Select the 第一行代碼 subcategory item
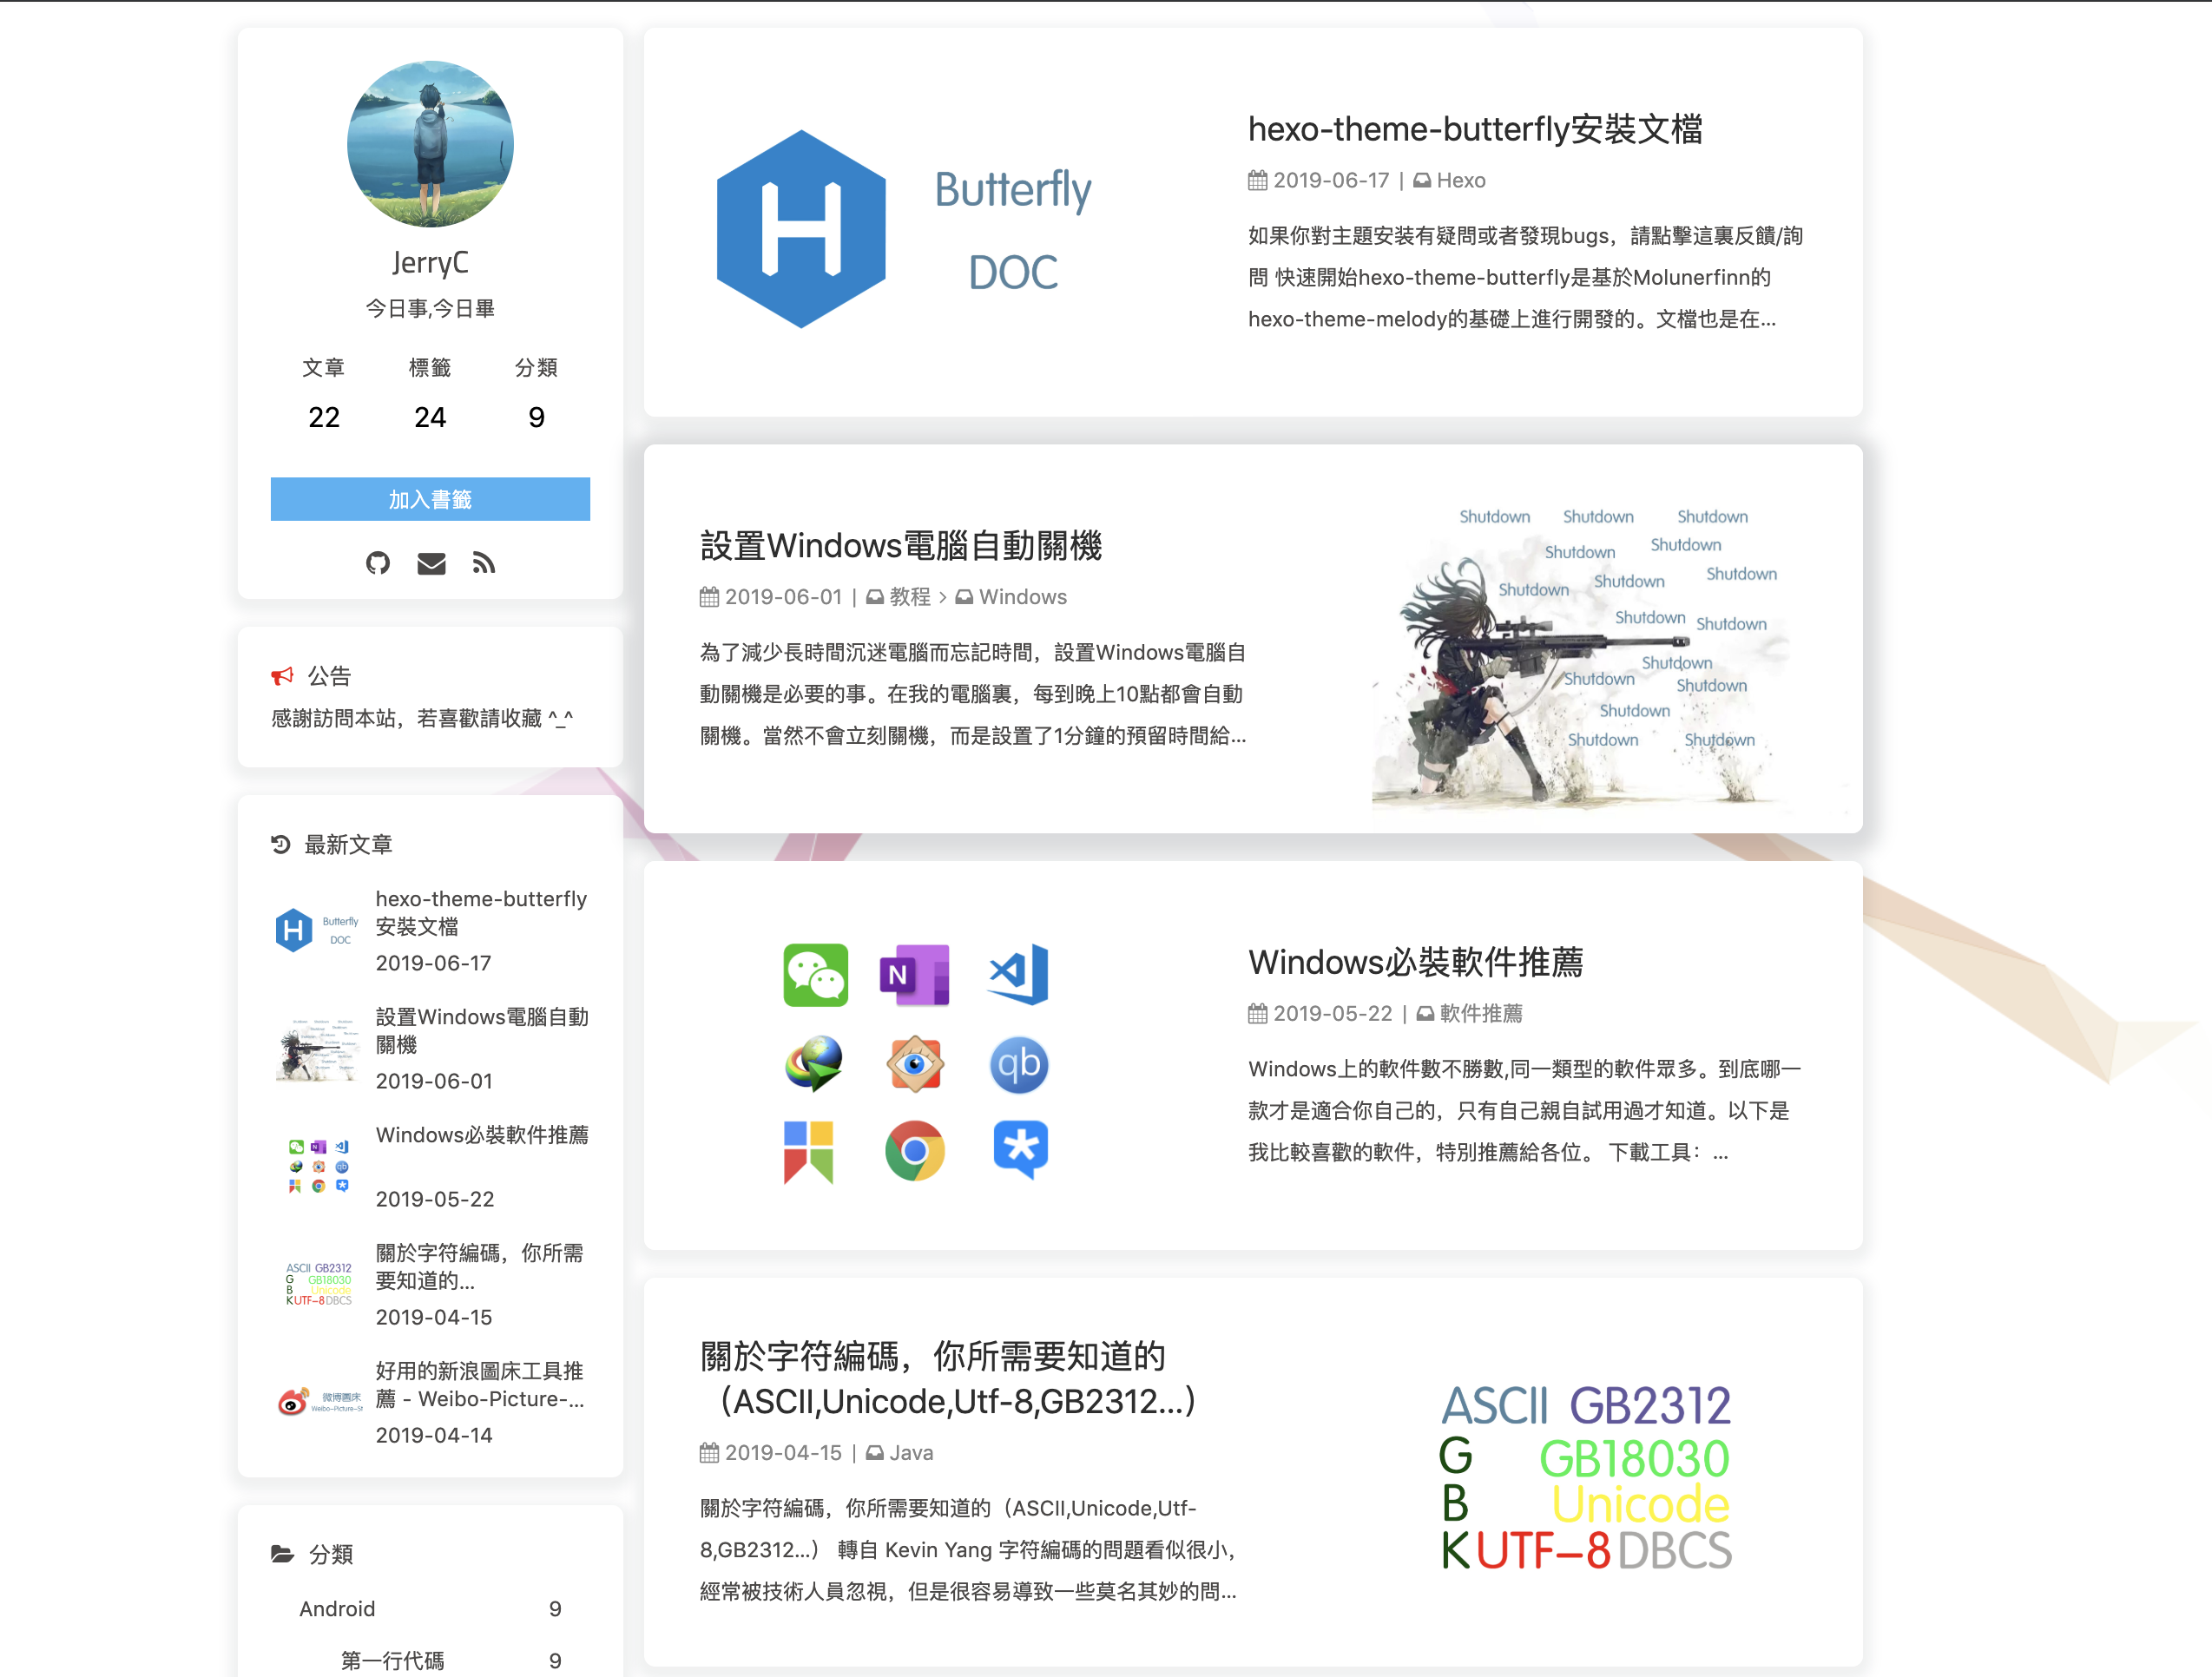The height and width of the screenshot is (1677, 2212). (392, 1660)
